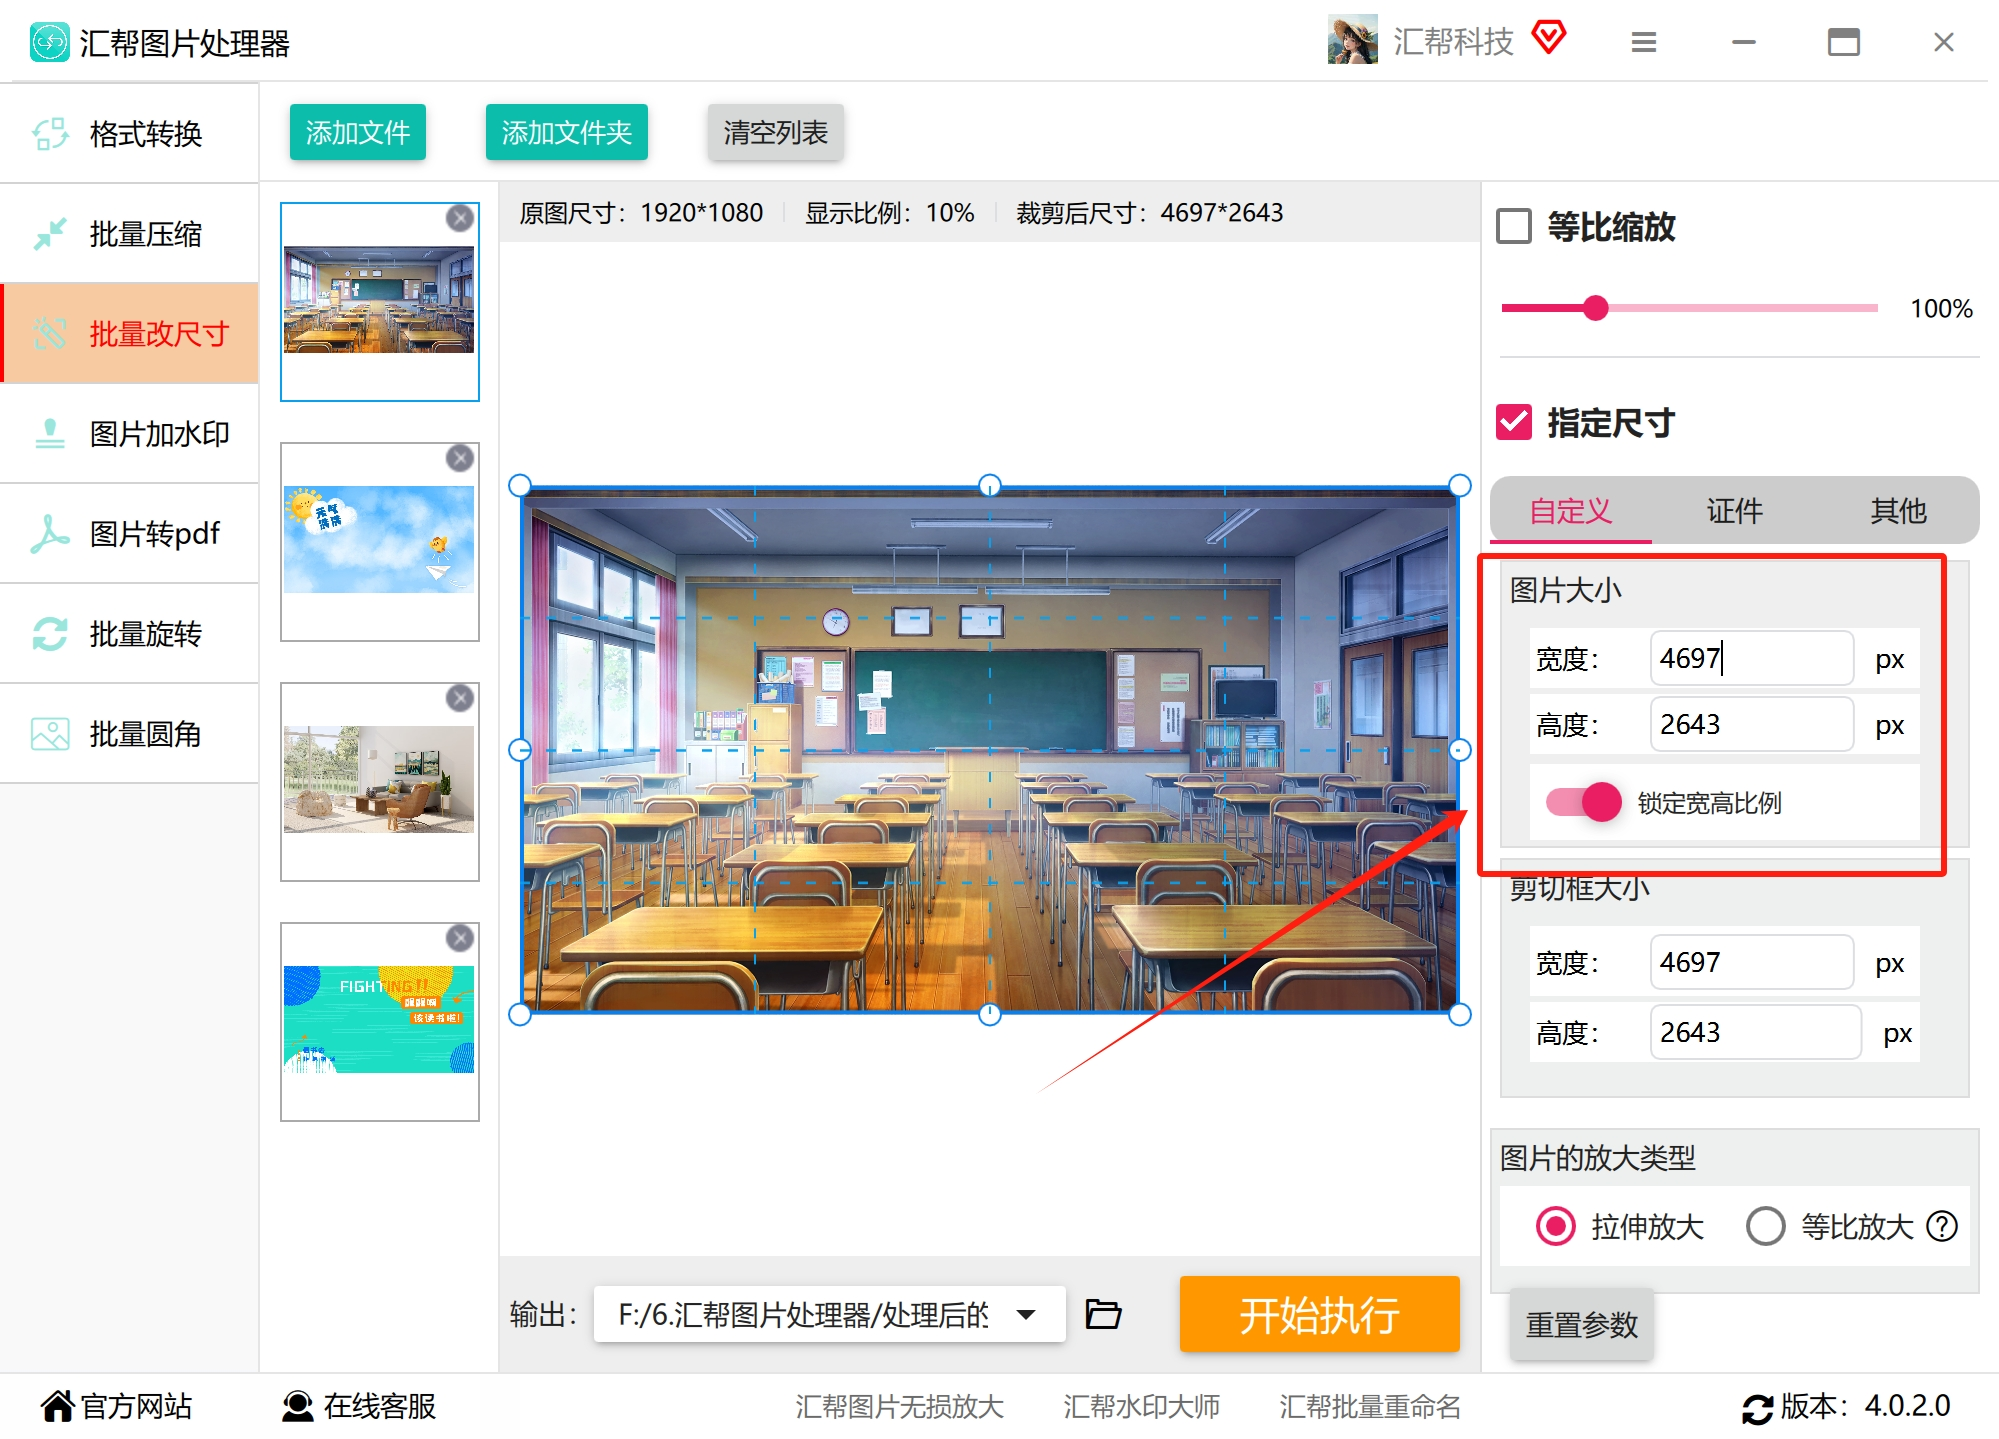Remove the classroom thumbnail with its X

click(459, 218)
